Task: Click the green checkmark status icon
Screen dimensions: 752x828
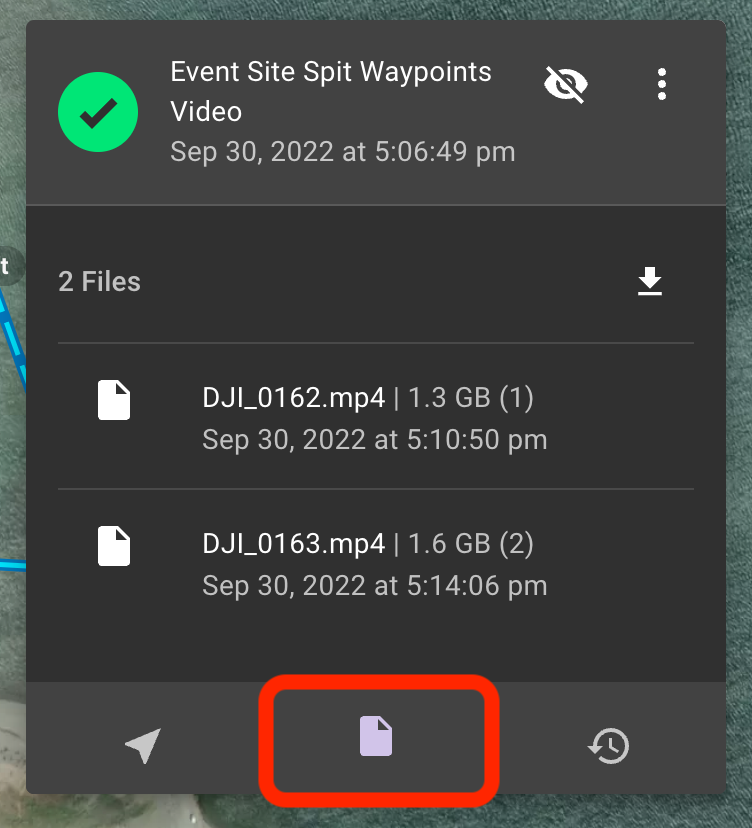Action: point(98,112)
